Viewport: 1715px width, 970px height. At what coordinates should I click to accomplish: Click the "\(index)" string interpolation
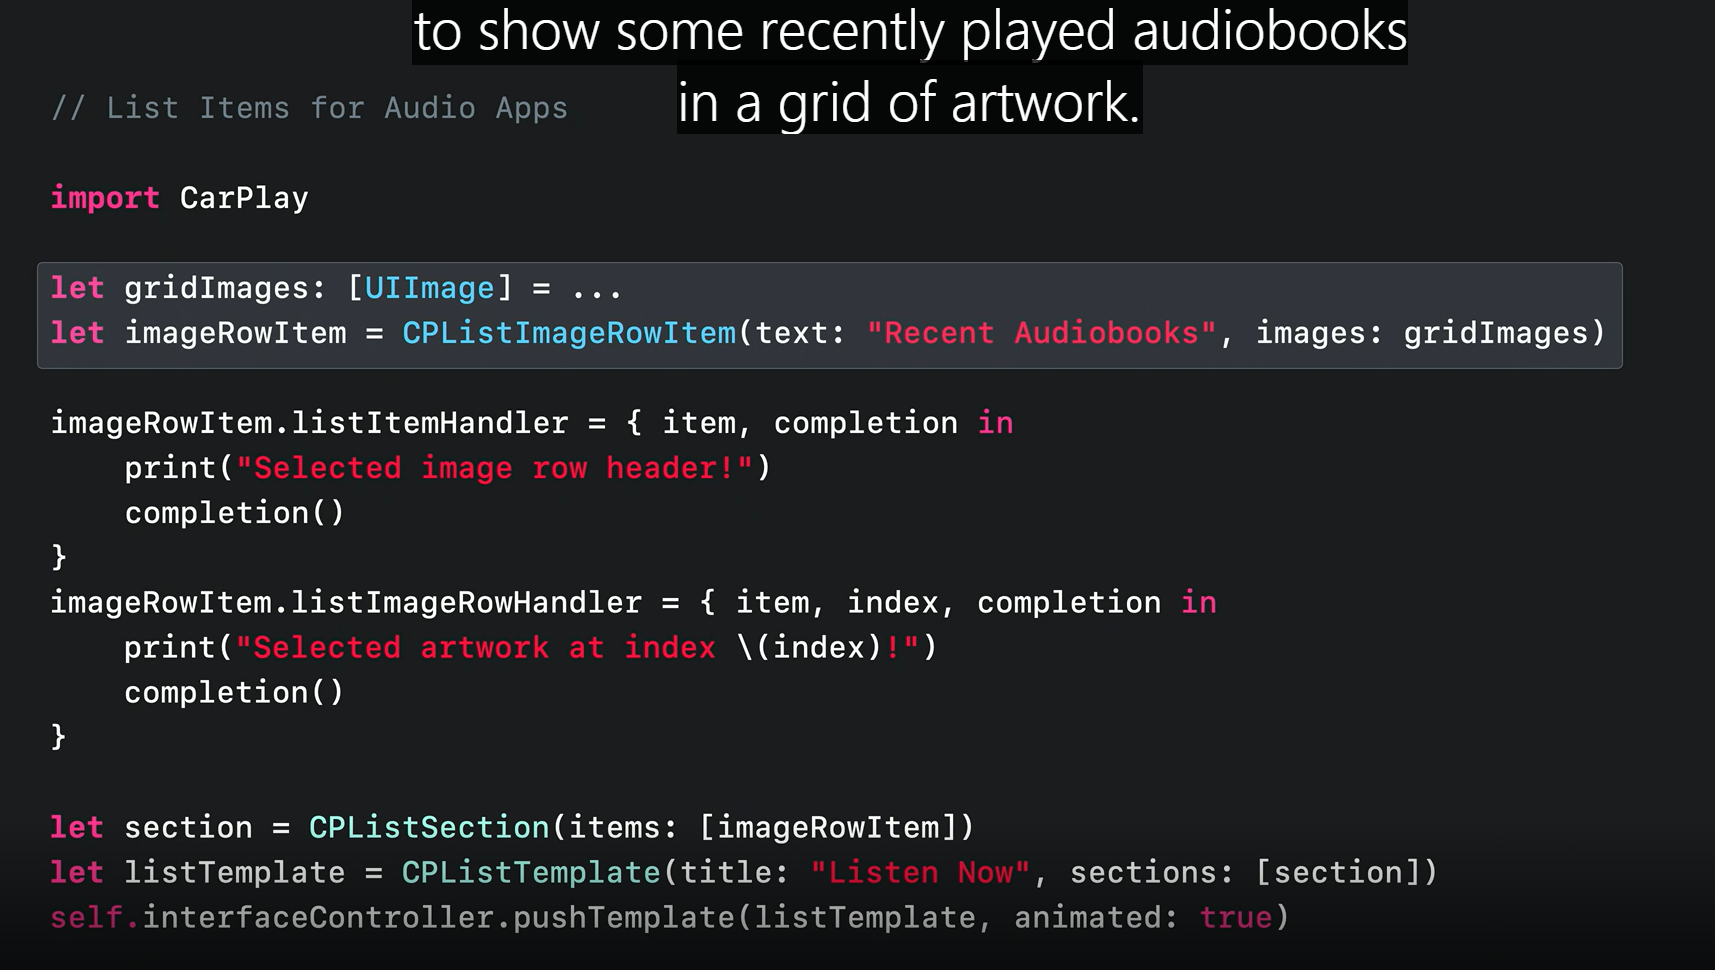pos(810,647)
